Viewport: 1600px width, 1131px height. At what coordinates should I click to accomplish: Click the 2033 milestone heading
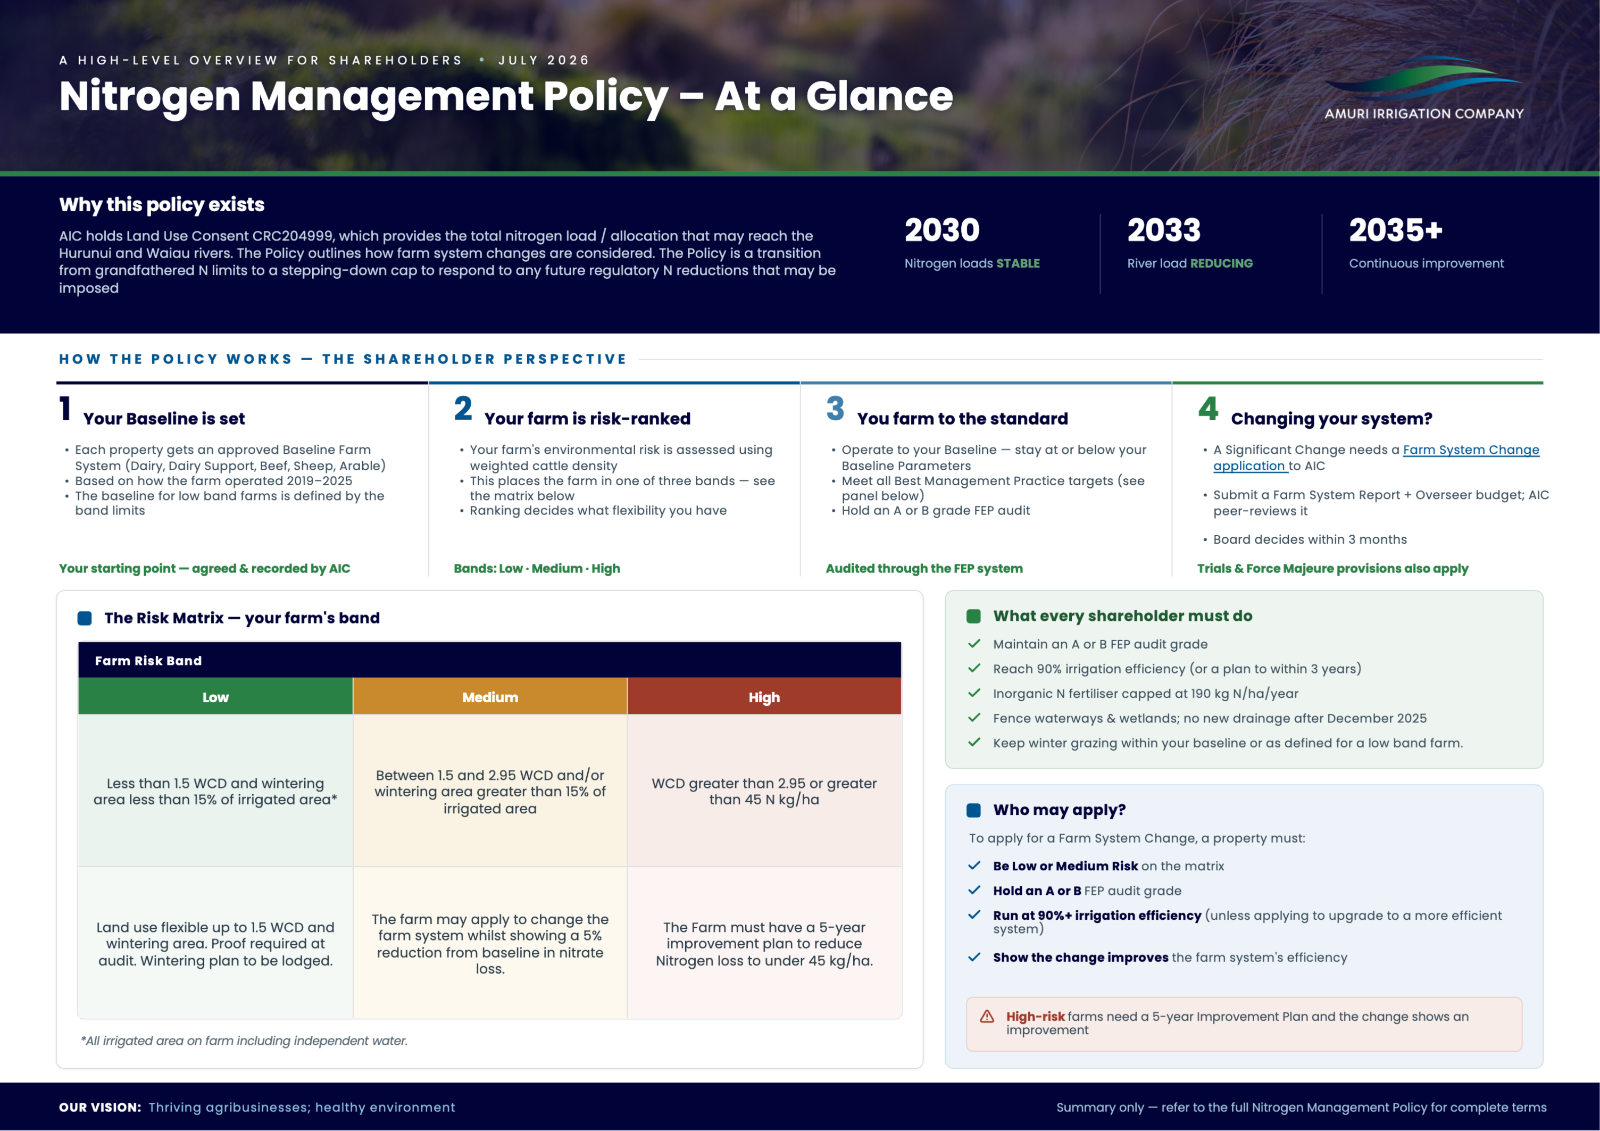(1164, 230)
